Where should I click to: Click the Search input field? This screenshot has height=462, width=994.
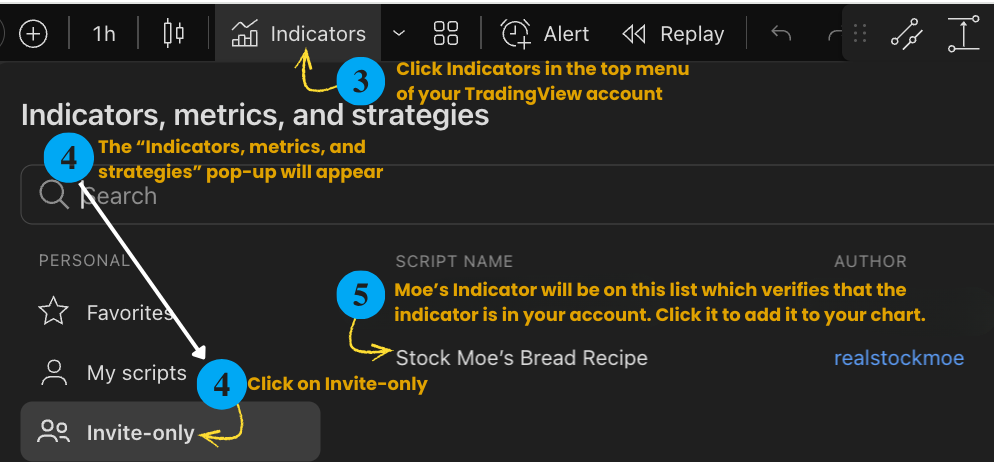coord(500,196)
